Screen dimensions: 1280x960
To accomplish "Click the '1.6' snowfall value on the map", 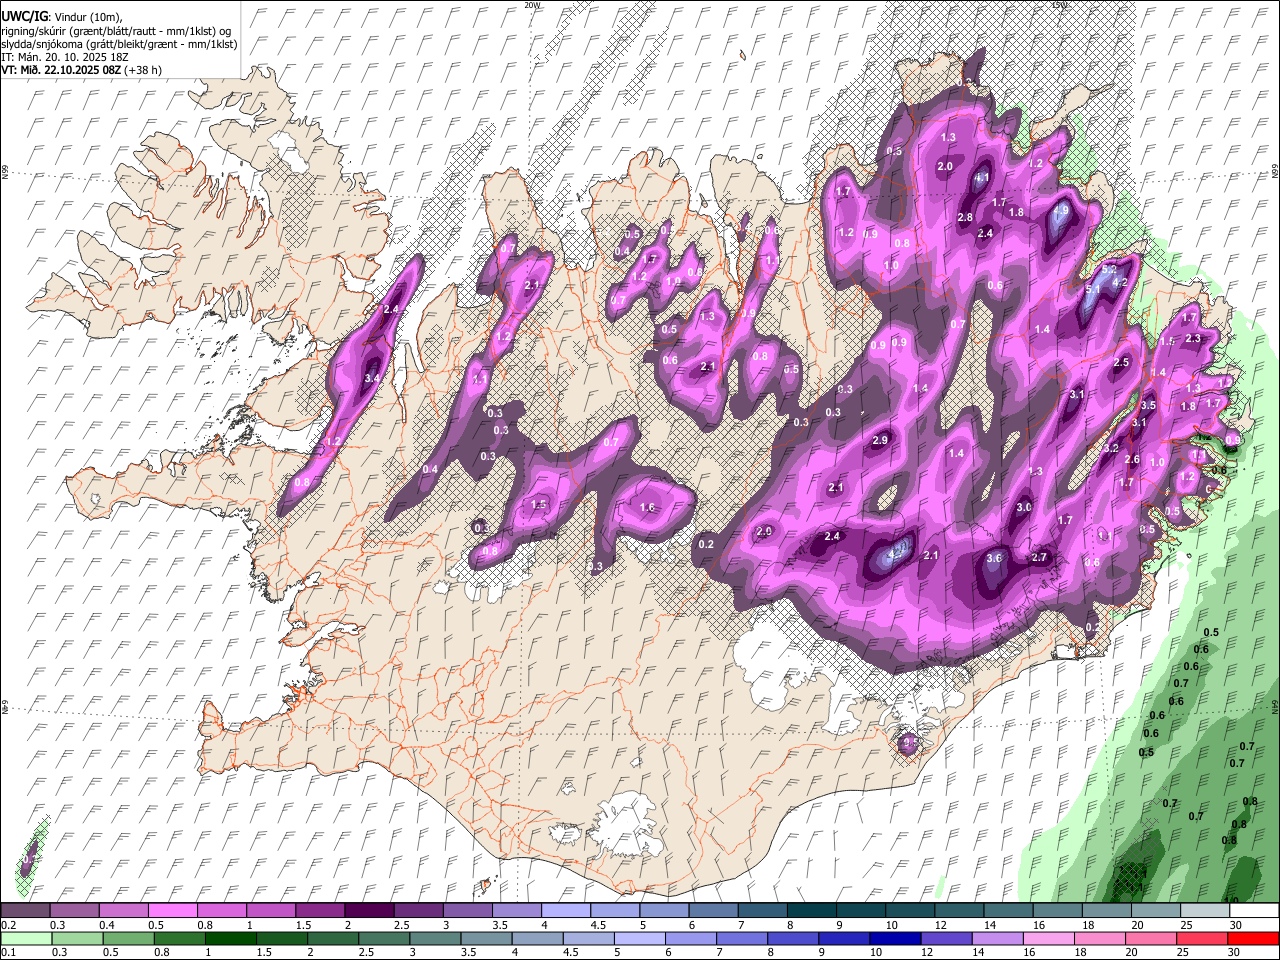I will pyautogui.click(x=647, y=508).
